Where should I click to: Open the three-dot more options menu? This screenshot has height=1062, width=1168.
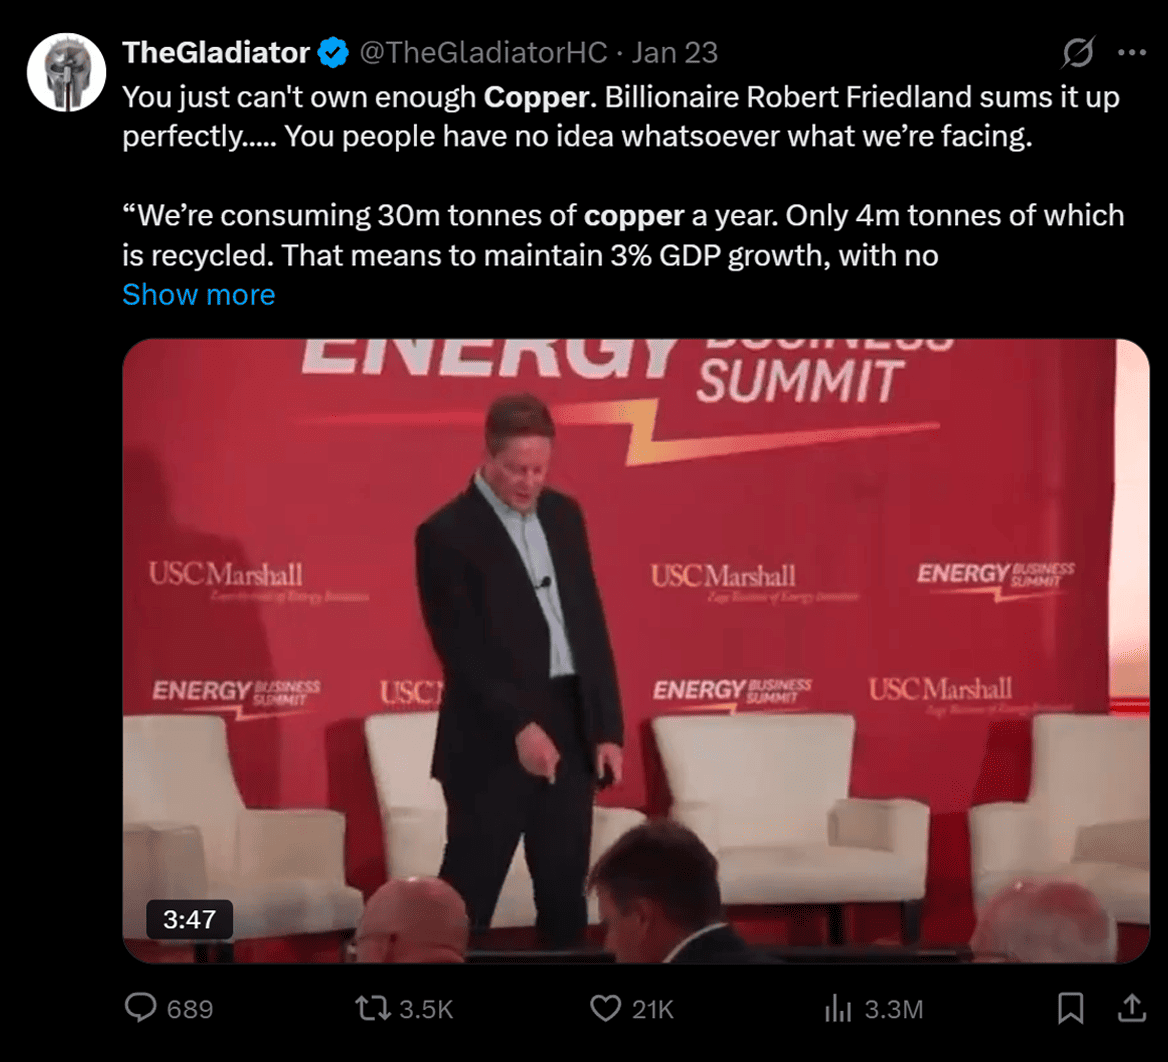coord(1131,52)
